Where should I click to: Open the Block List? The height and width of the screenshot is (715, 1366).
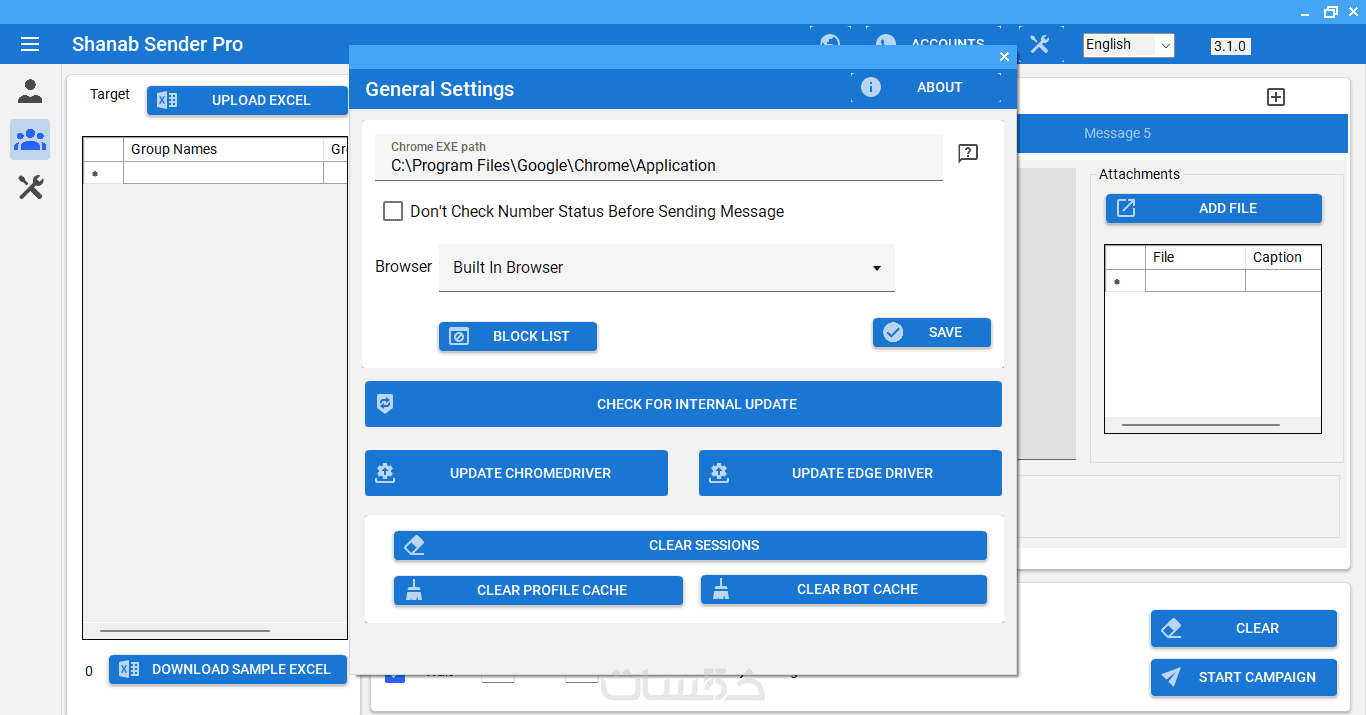517,336
